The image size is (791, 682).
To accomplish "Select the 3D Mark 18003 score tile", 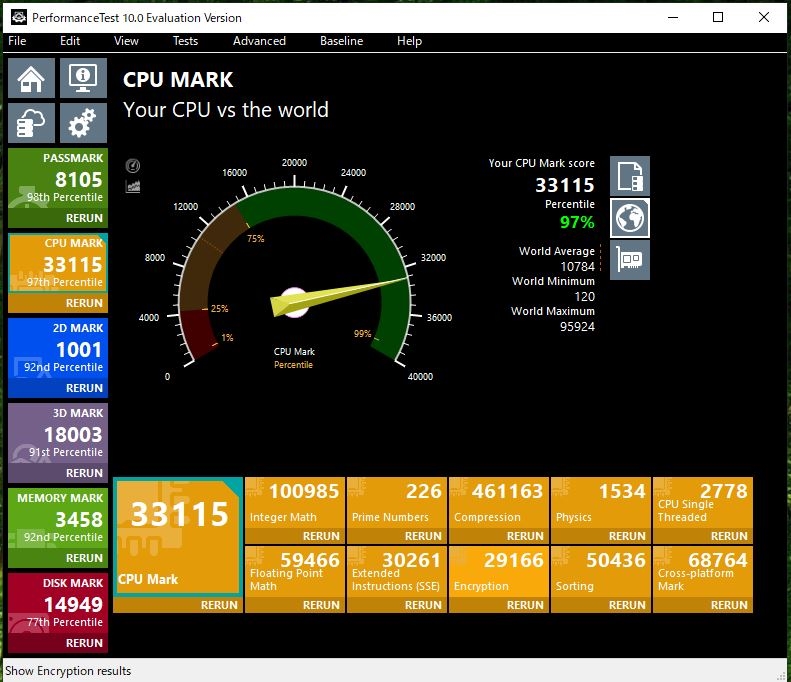I will point(58,434).
